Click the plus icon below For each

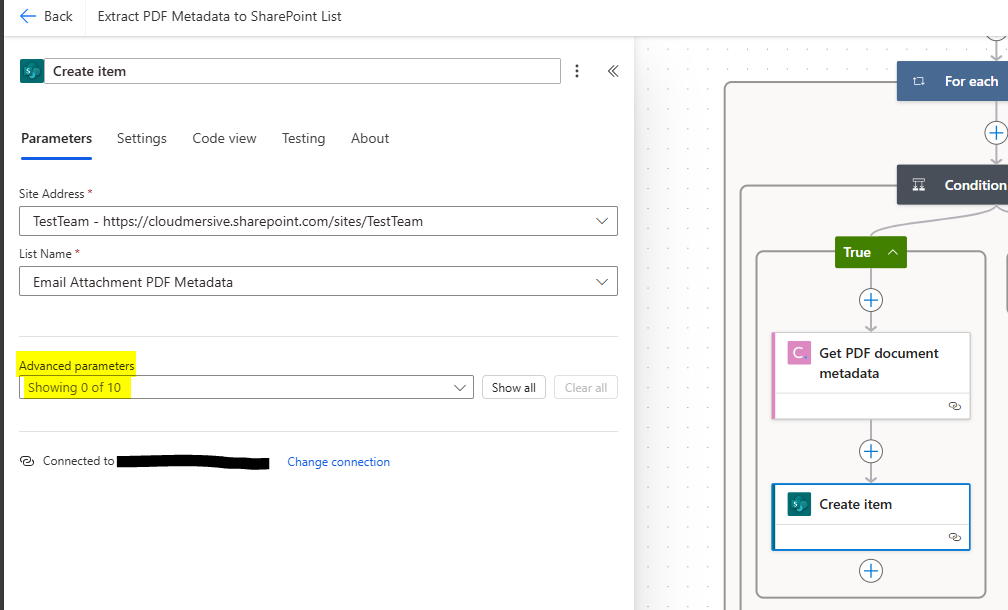995,132
